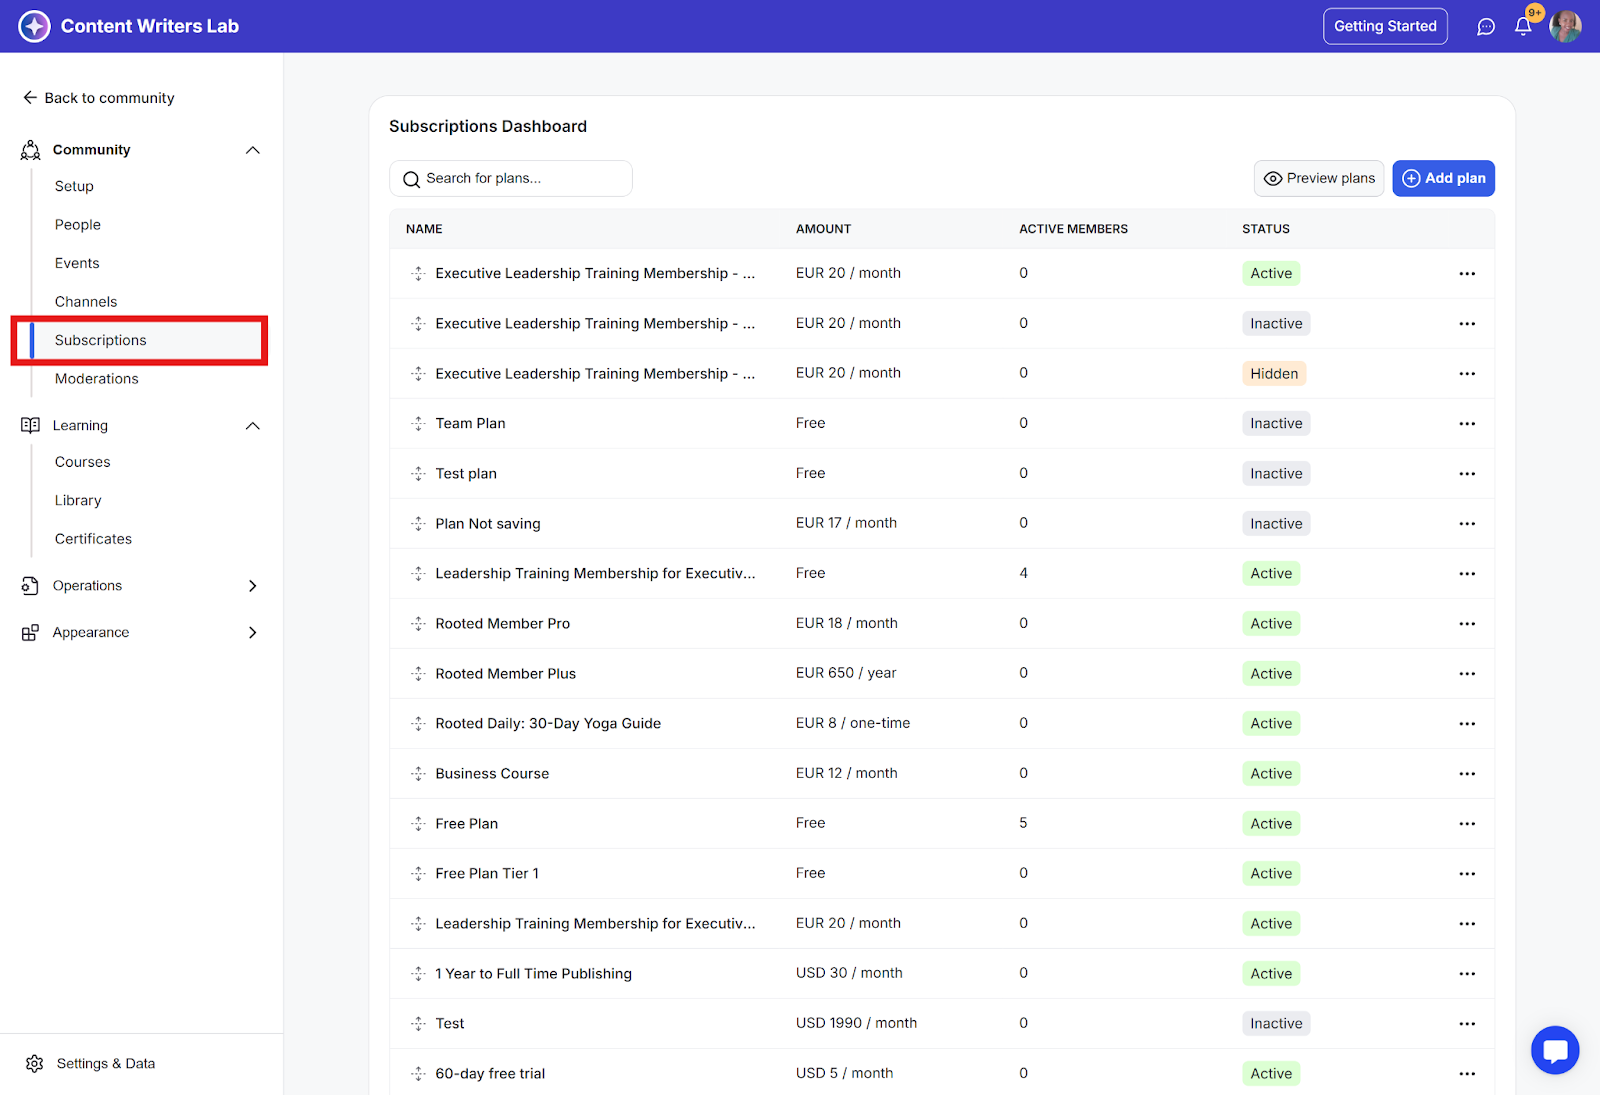The height and width of the screenshot is (1095, 1600).
Task: Open the three-dot menu for Team Plan
Action: pyautogui.click(x=1467, y=424)
